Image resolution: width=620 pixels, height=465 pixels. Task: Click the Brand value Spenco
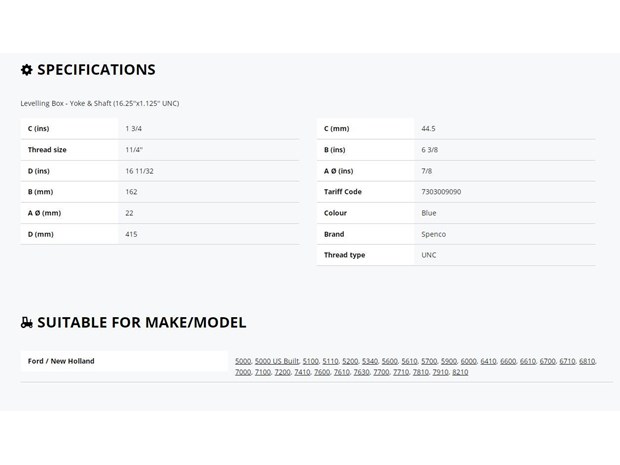pyautogui.click(x=433, y=234)
